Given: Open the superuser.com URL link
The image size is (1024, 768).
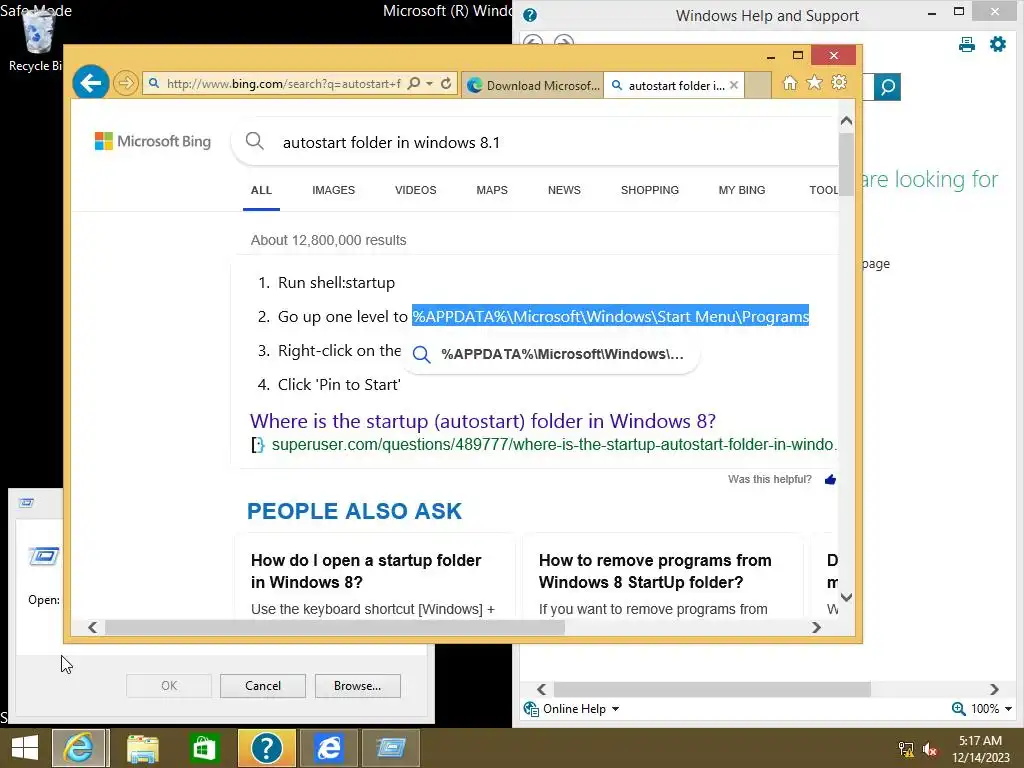Looking at the screenshot, I should pos(554,445).
